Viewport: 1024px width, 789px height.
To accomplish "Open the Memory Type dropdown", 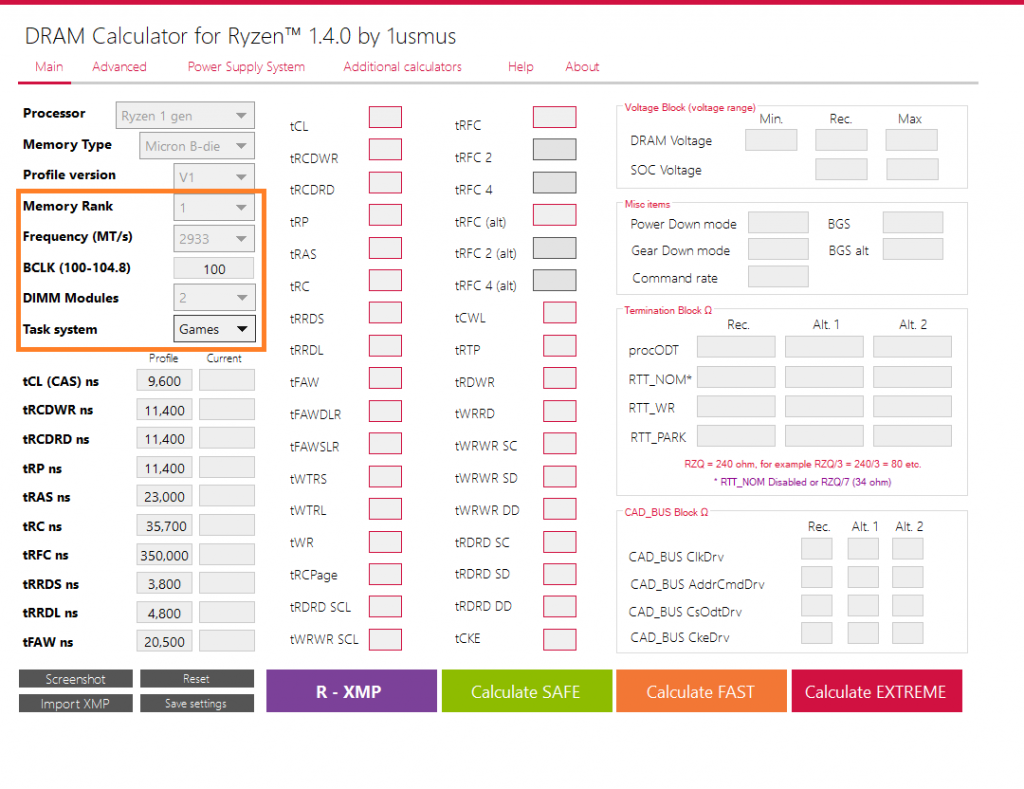I will click(197, 146).
